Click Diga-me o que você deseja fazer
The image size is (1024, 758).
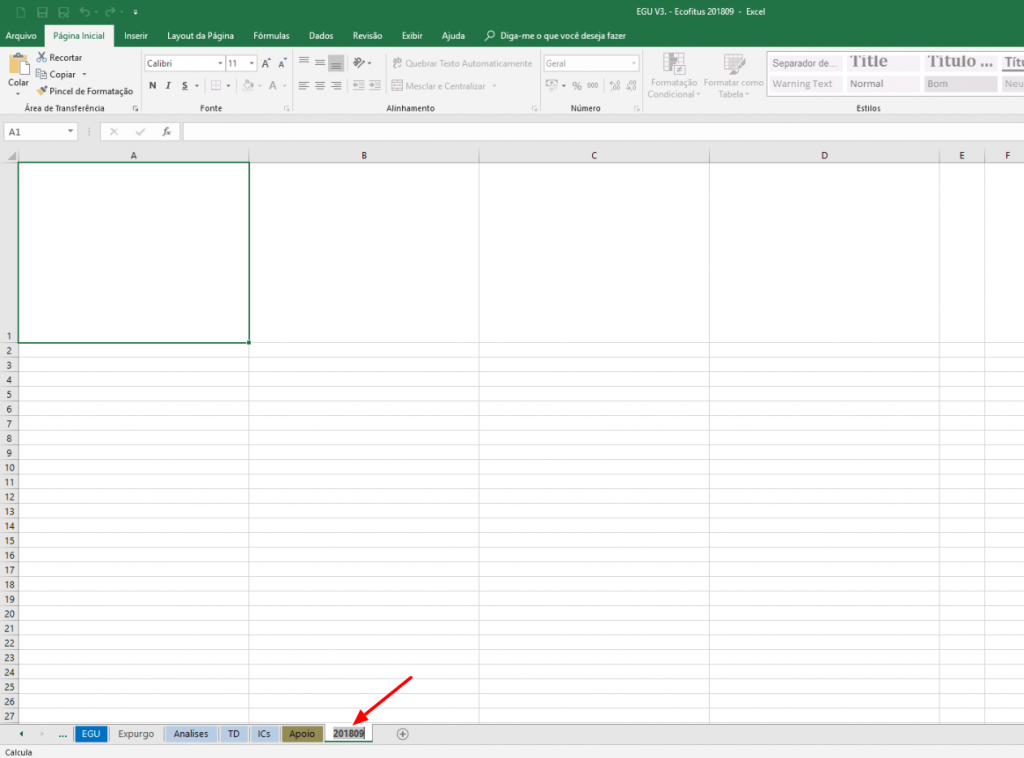pos(556,36)
